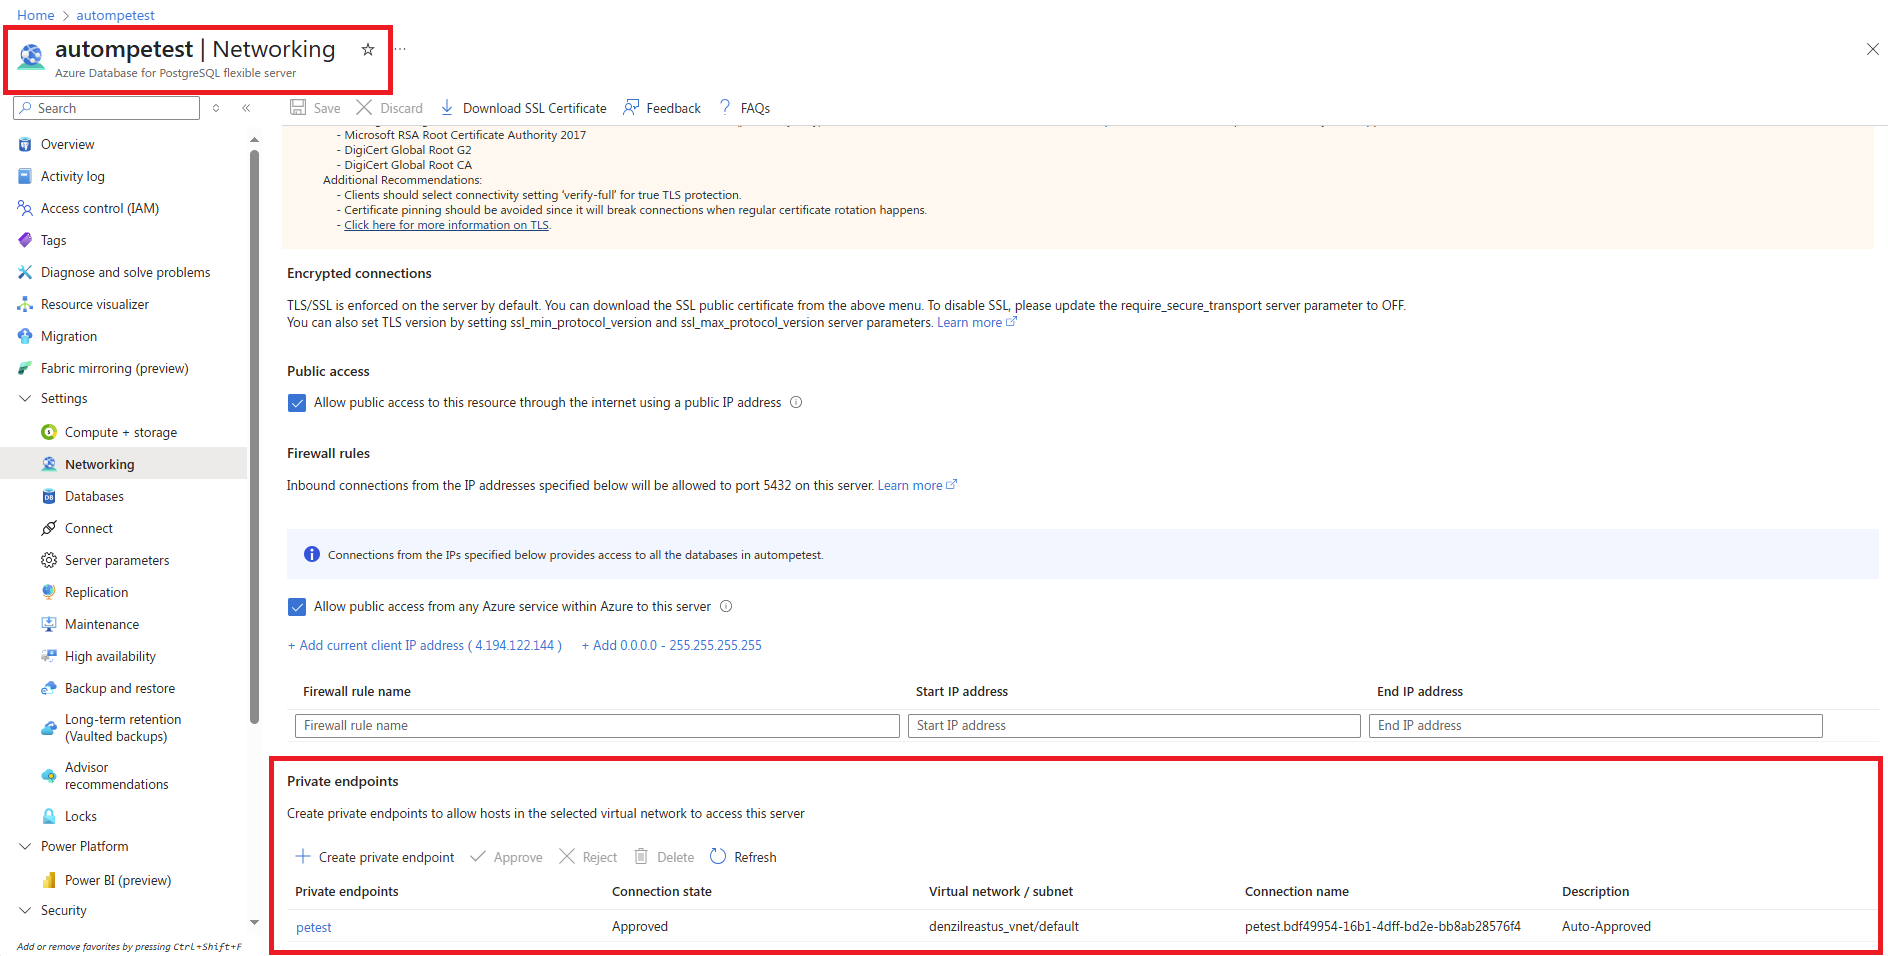
Task: Click the Server parameters gear icon
Action: pos(49,561)
